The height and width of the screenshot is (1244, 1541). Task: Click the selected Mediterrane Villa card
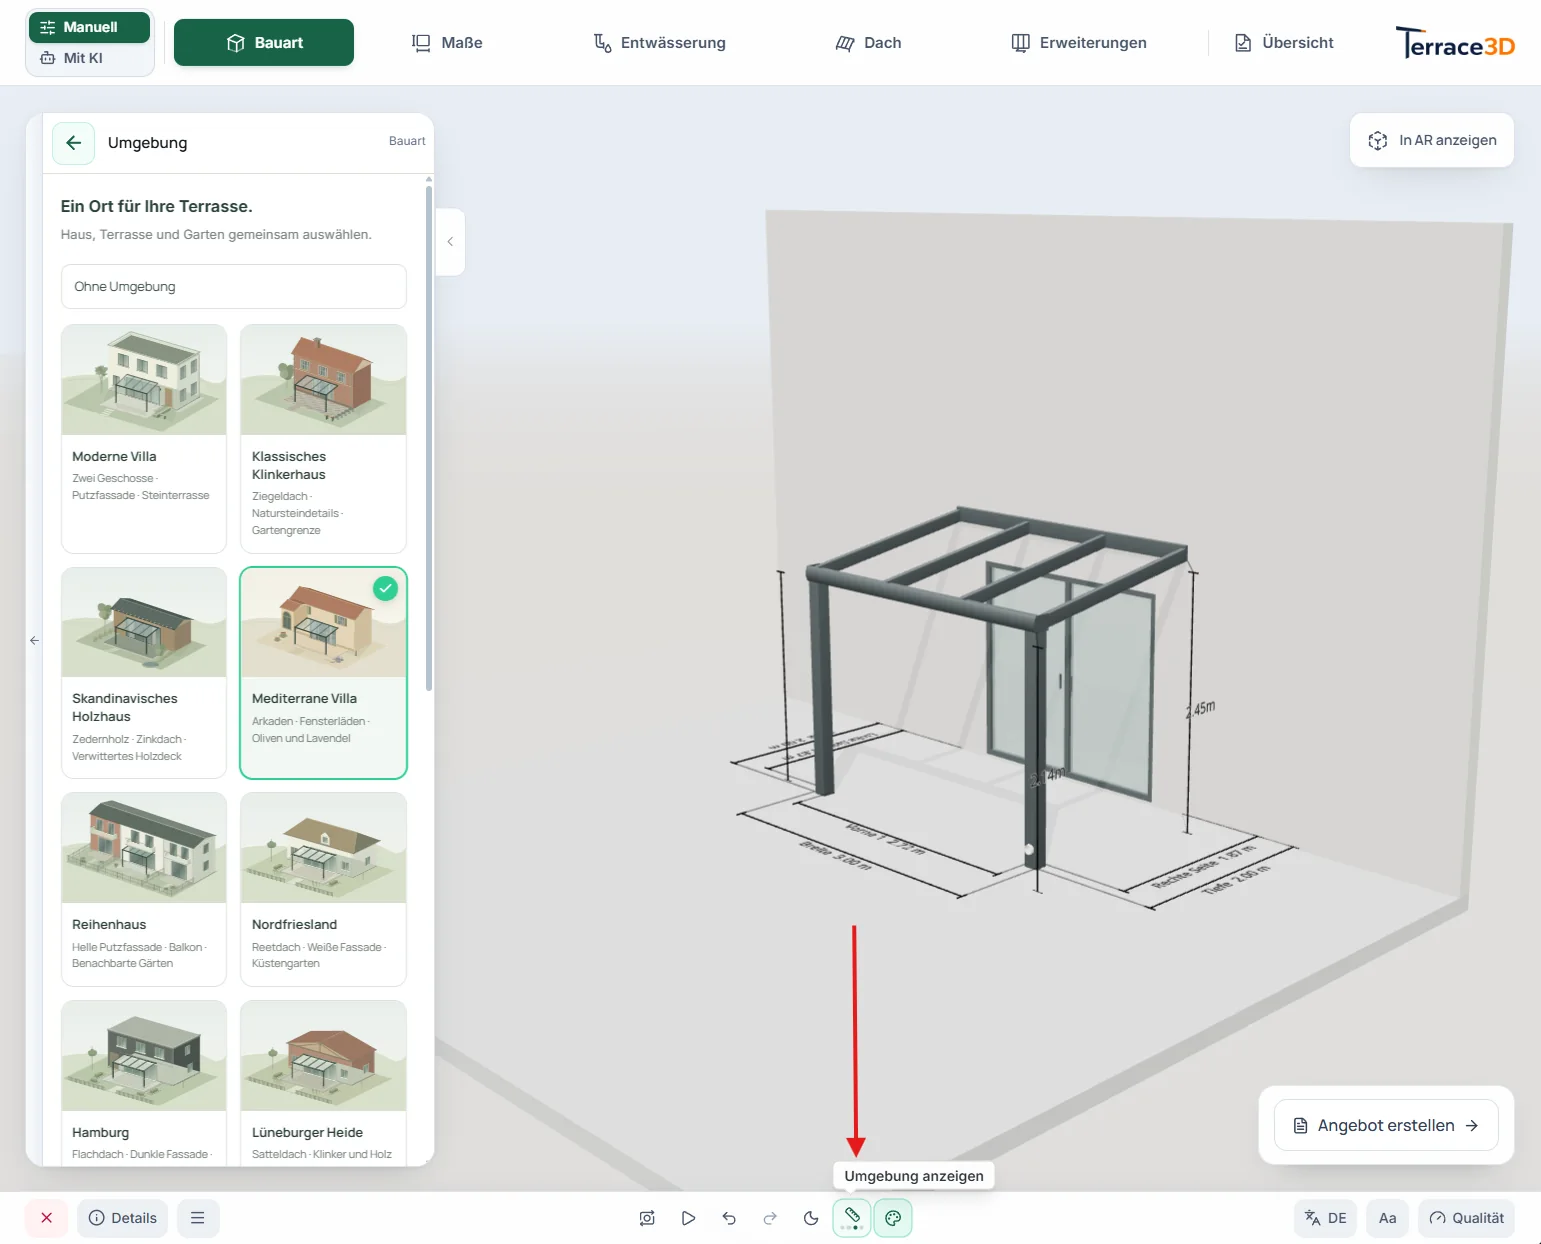coord(323,673)
